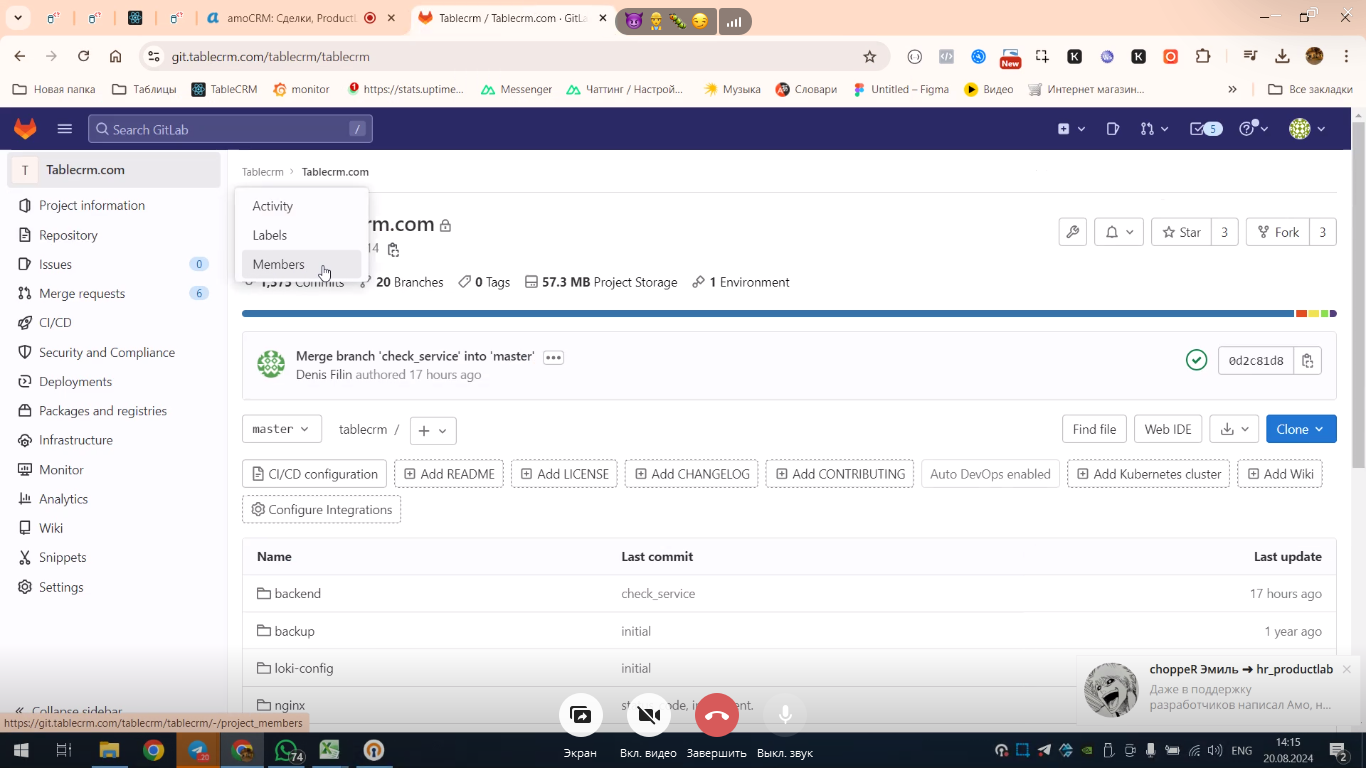Focus the Search GitLab field

click(x=230, y=129)
